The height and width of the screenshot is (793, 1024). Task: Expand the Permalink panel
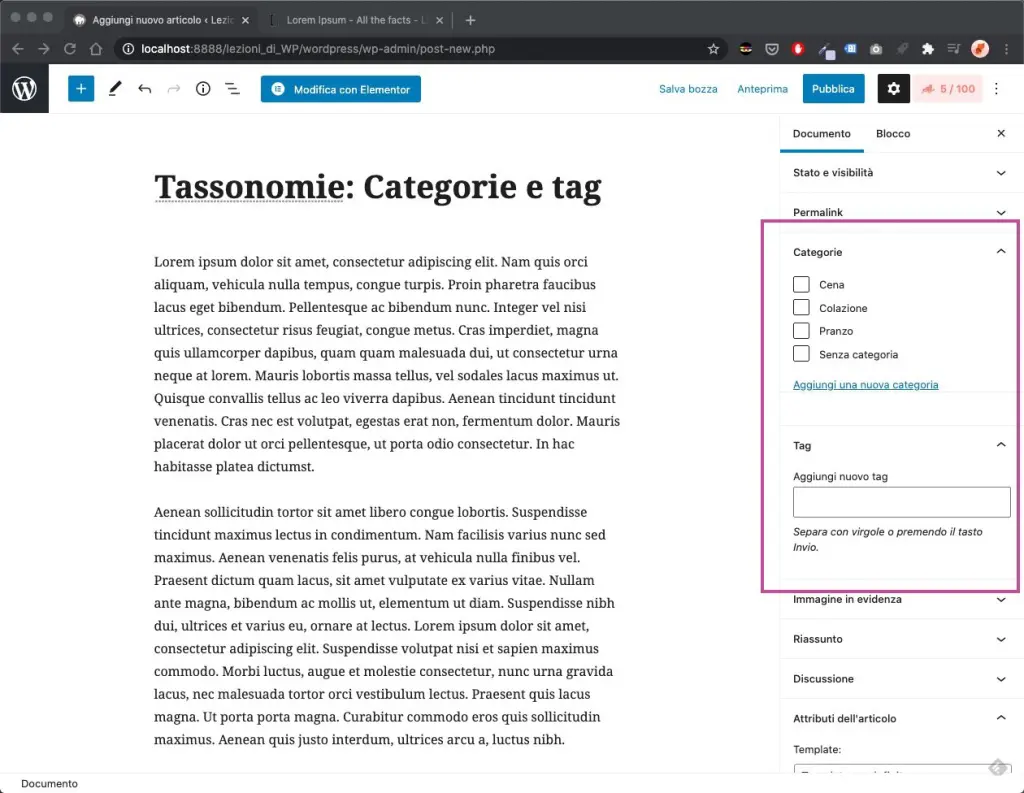[900, 212]
